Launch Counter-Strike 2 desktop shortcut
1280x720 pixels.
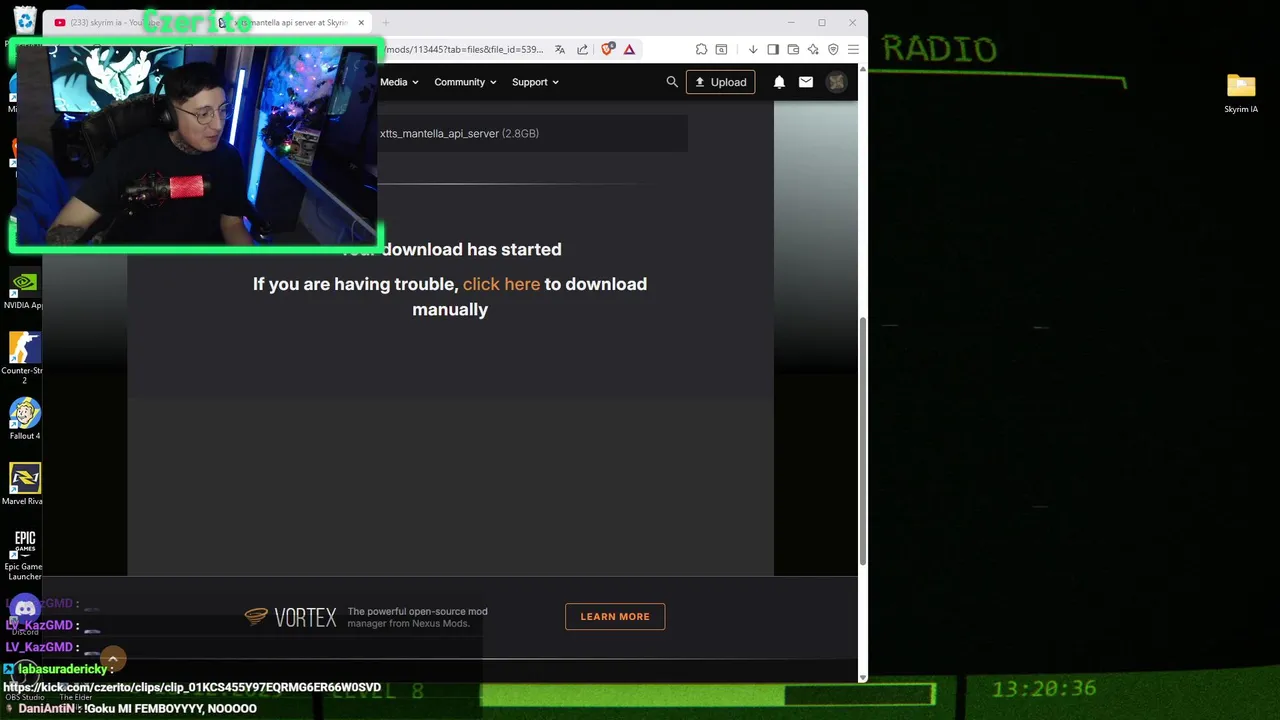point(24,358)
